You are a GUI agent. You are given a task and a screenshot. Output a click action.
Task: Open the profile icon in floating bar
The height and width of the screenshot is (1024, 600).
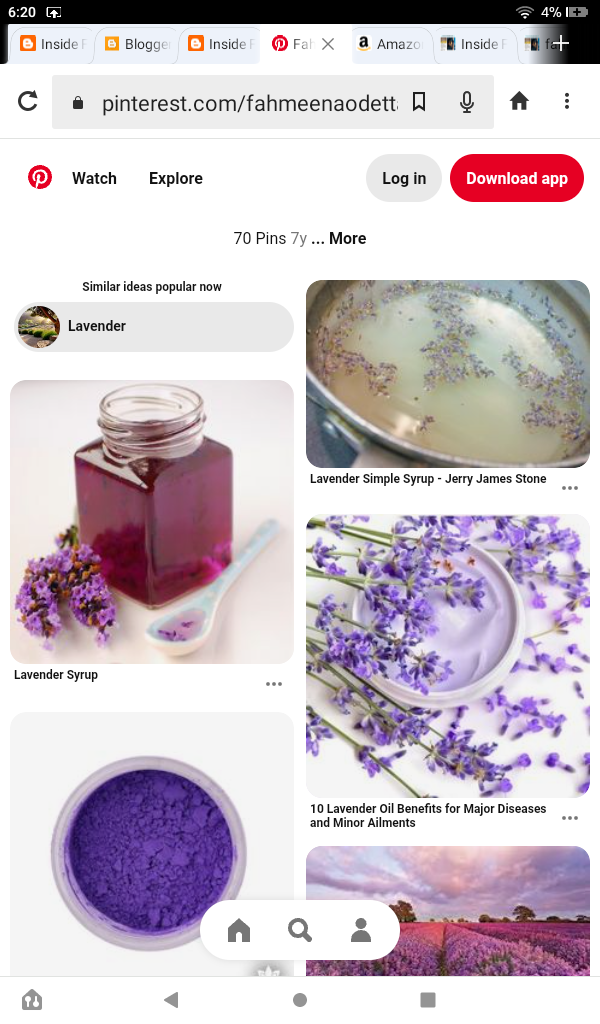point(360,930)
